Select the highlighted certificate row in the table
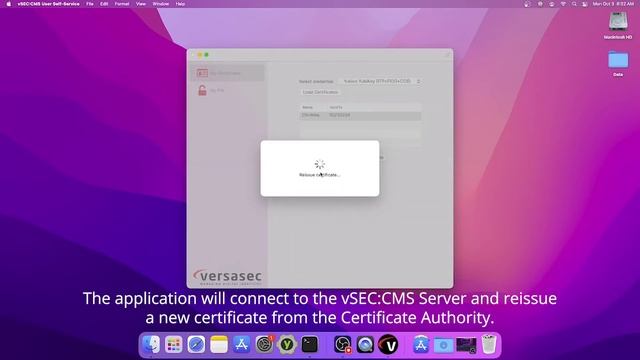The width and height of the screenshot is (640, 360). click(x=360, y=116)
